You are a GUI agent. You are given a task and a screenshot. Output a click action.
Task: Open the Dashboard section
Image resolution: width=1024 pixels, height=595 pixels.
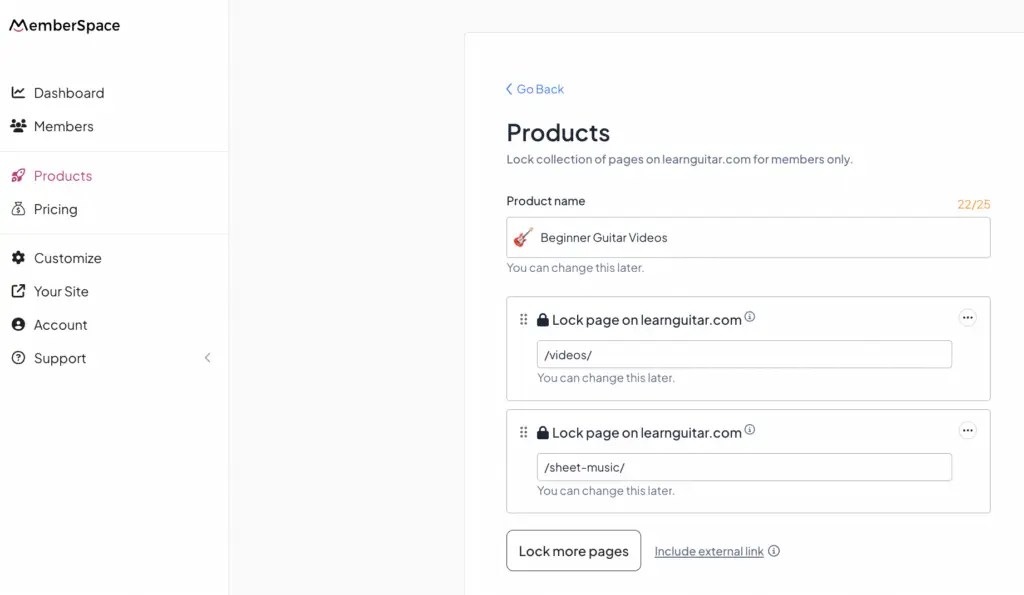(x=68, y=93)
